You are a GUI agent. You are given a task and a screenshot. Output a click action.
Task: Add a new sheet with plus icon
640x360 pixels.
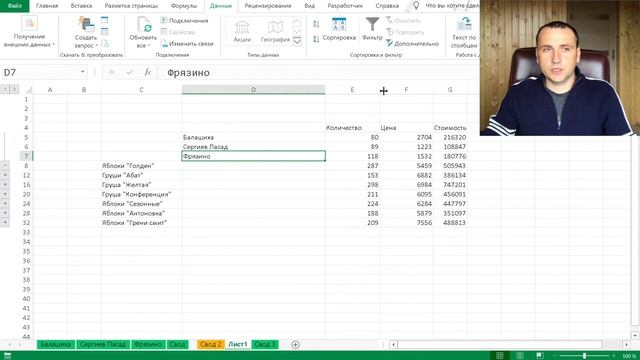pos(295,344)
